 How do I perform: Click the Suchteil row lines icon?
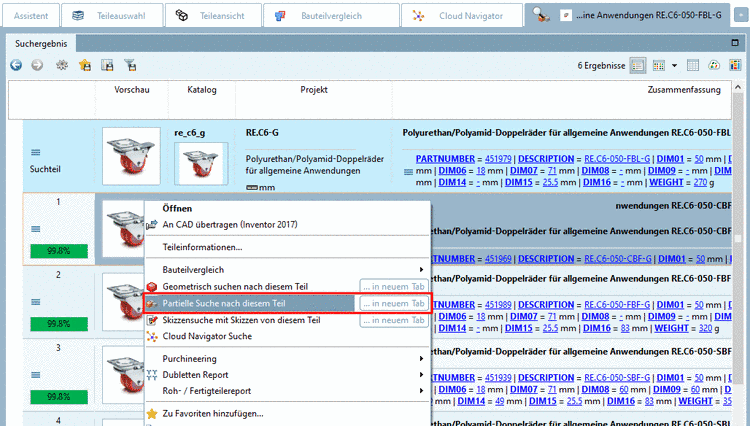(35, 153)
